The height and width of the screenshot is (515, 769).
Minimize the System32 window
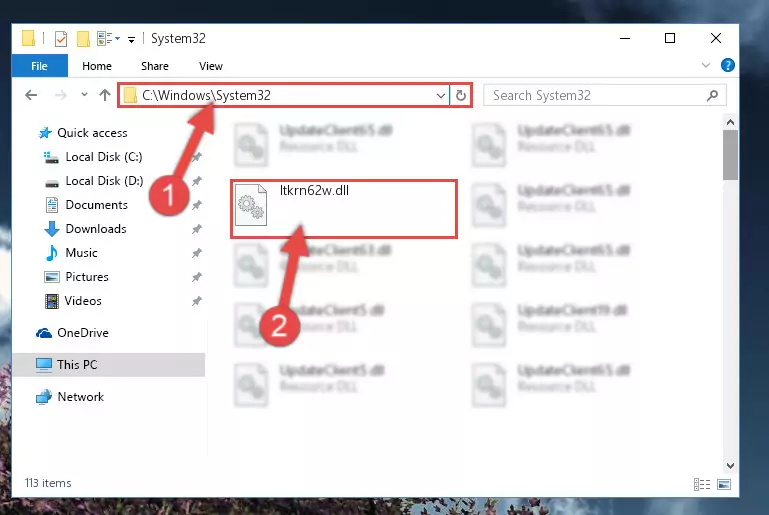(625, 38)
